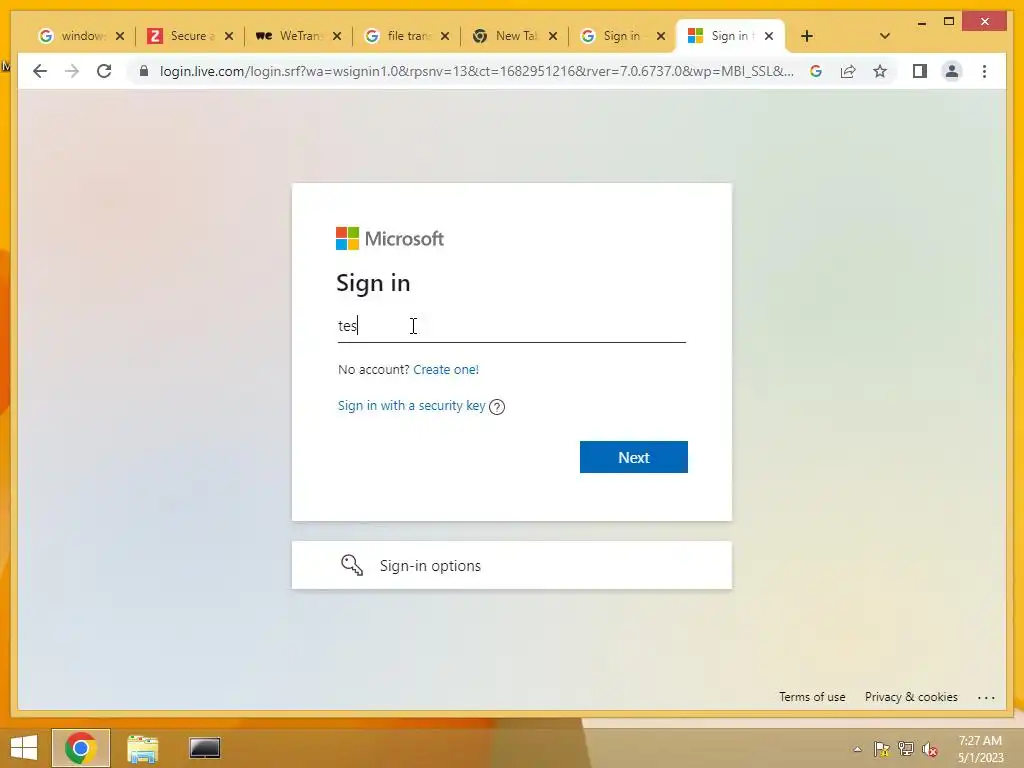Image resolution: width=1024 pixels, height=768 pixels.
Task: Click the key icon beside Sign-in options
Action: point(352,565)
